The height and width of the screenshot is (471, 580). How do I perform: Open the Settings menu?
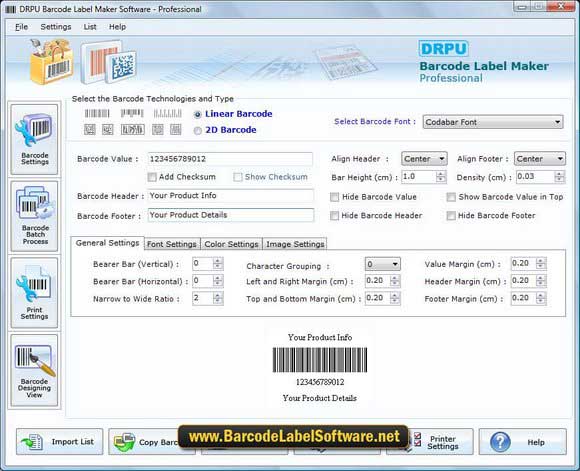pyautogui.click(x=55, y=27)
